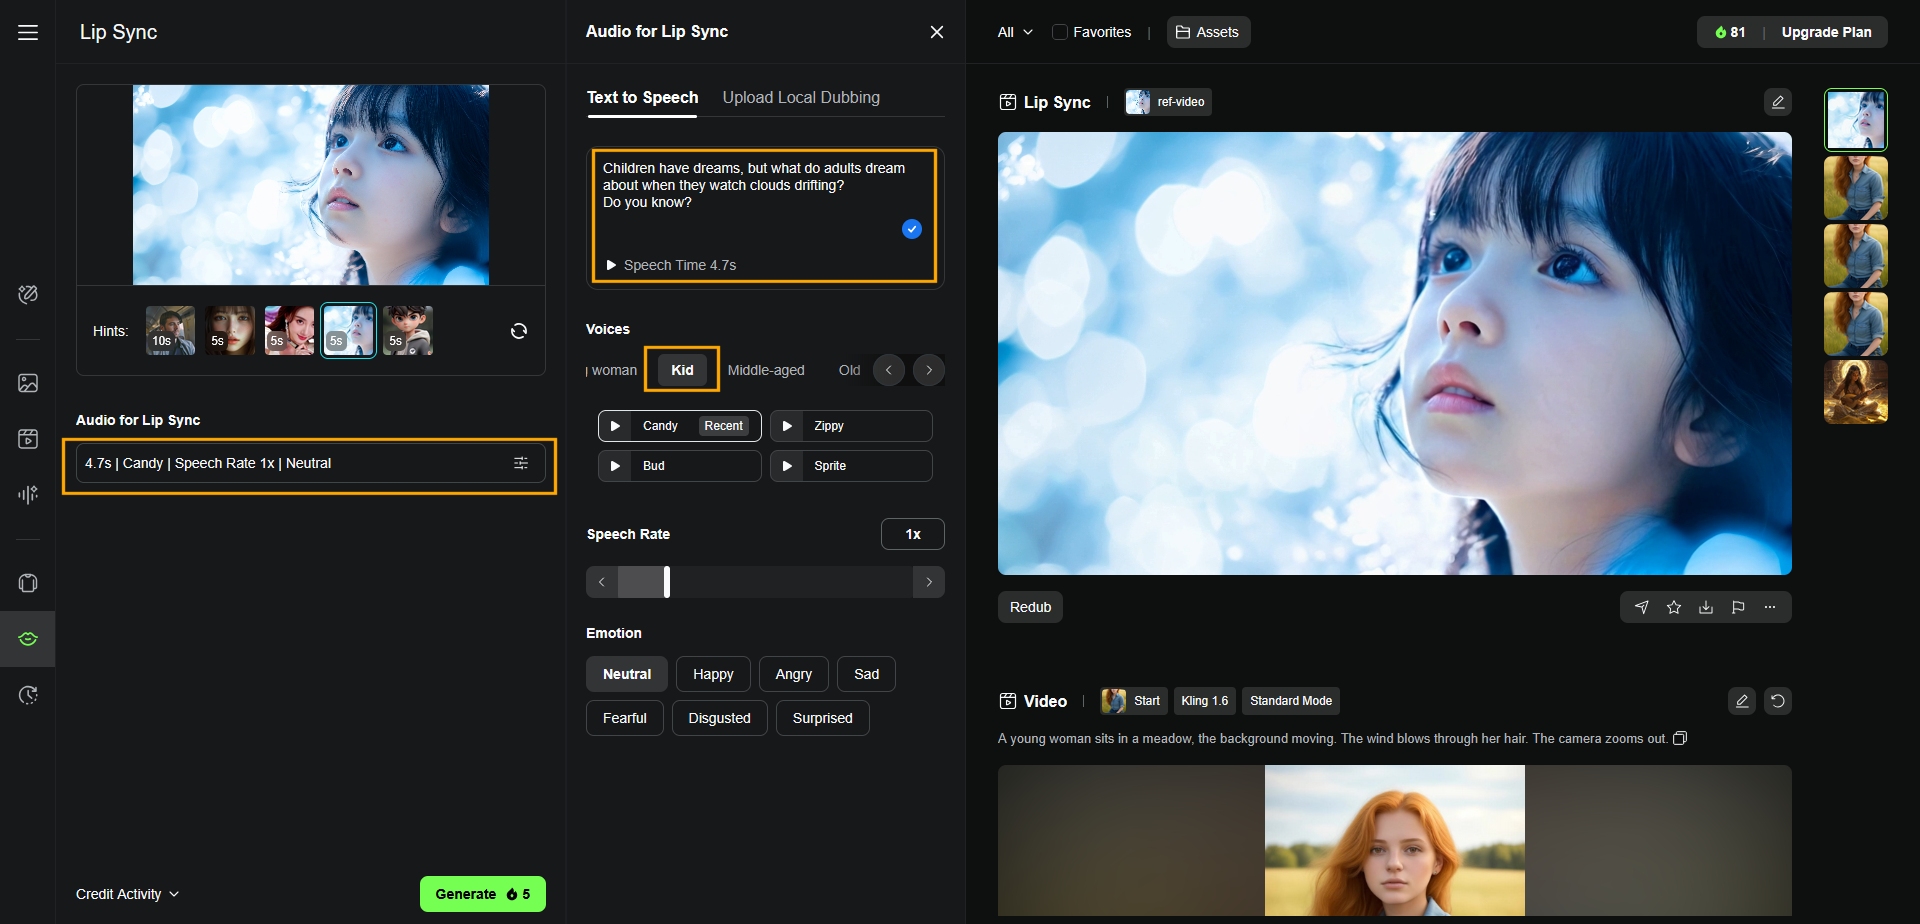This screenshot has width=1920, height=924.
Task: Click the Redub button
Action: [1030, 607]
